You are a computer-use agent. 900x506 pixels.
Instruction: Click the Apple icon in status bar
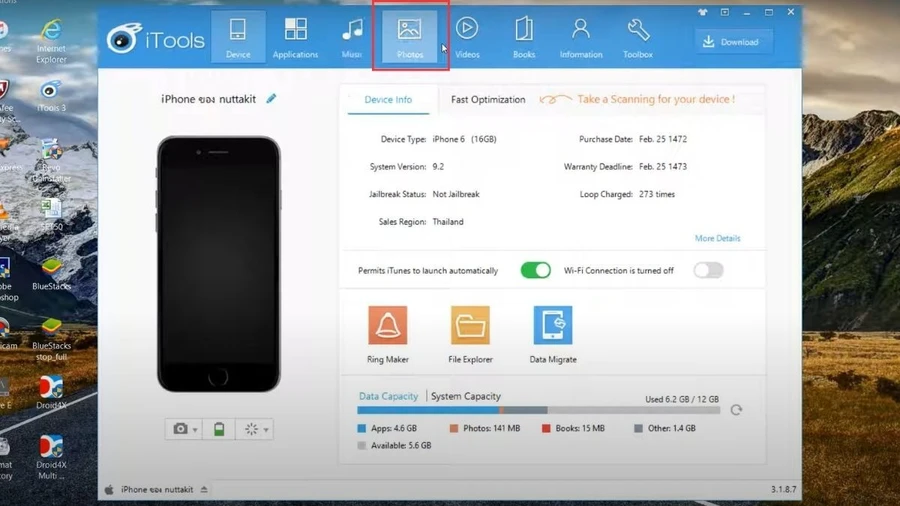109,489
